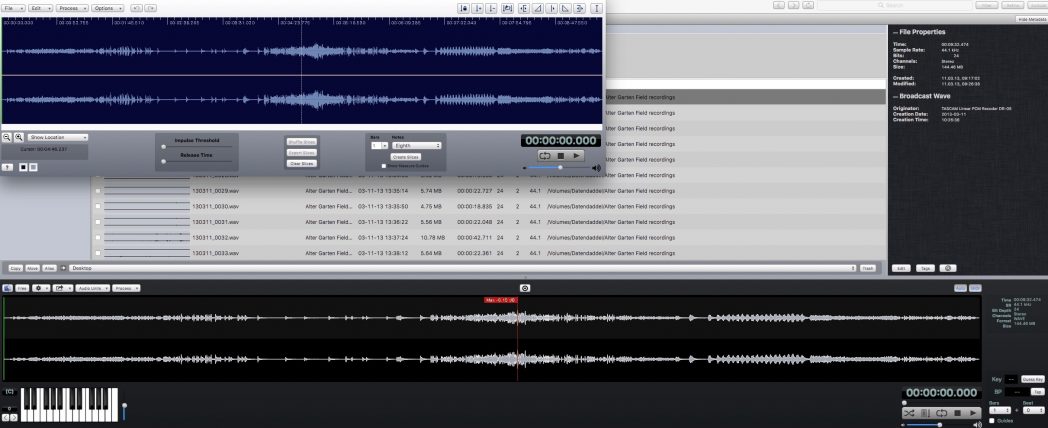Viewport: 1048px width, 428px height.
Task: Check the box for 130311_0032.wav
Action: point(97,238)
